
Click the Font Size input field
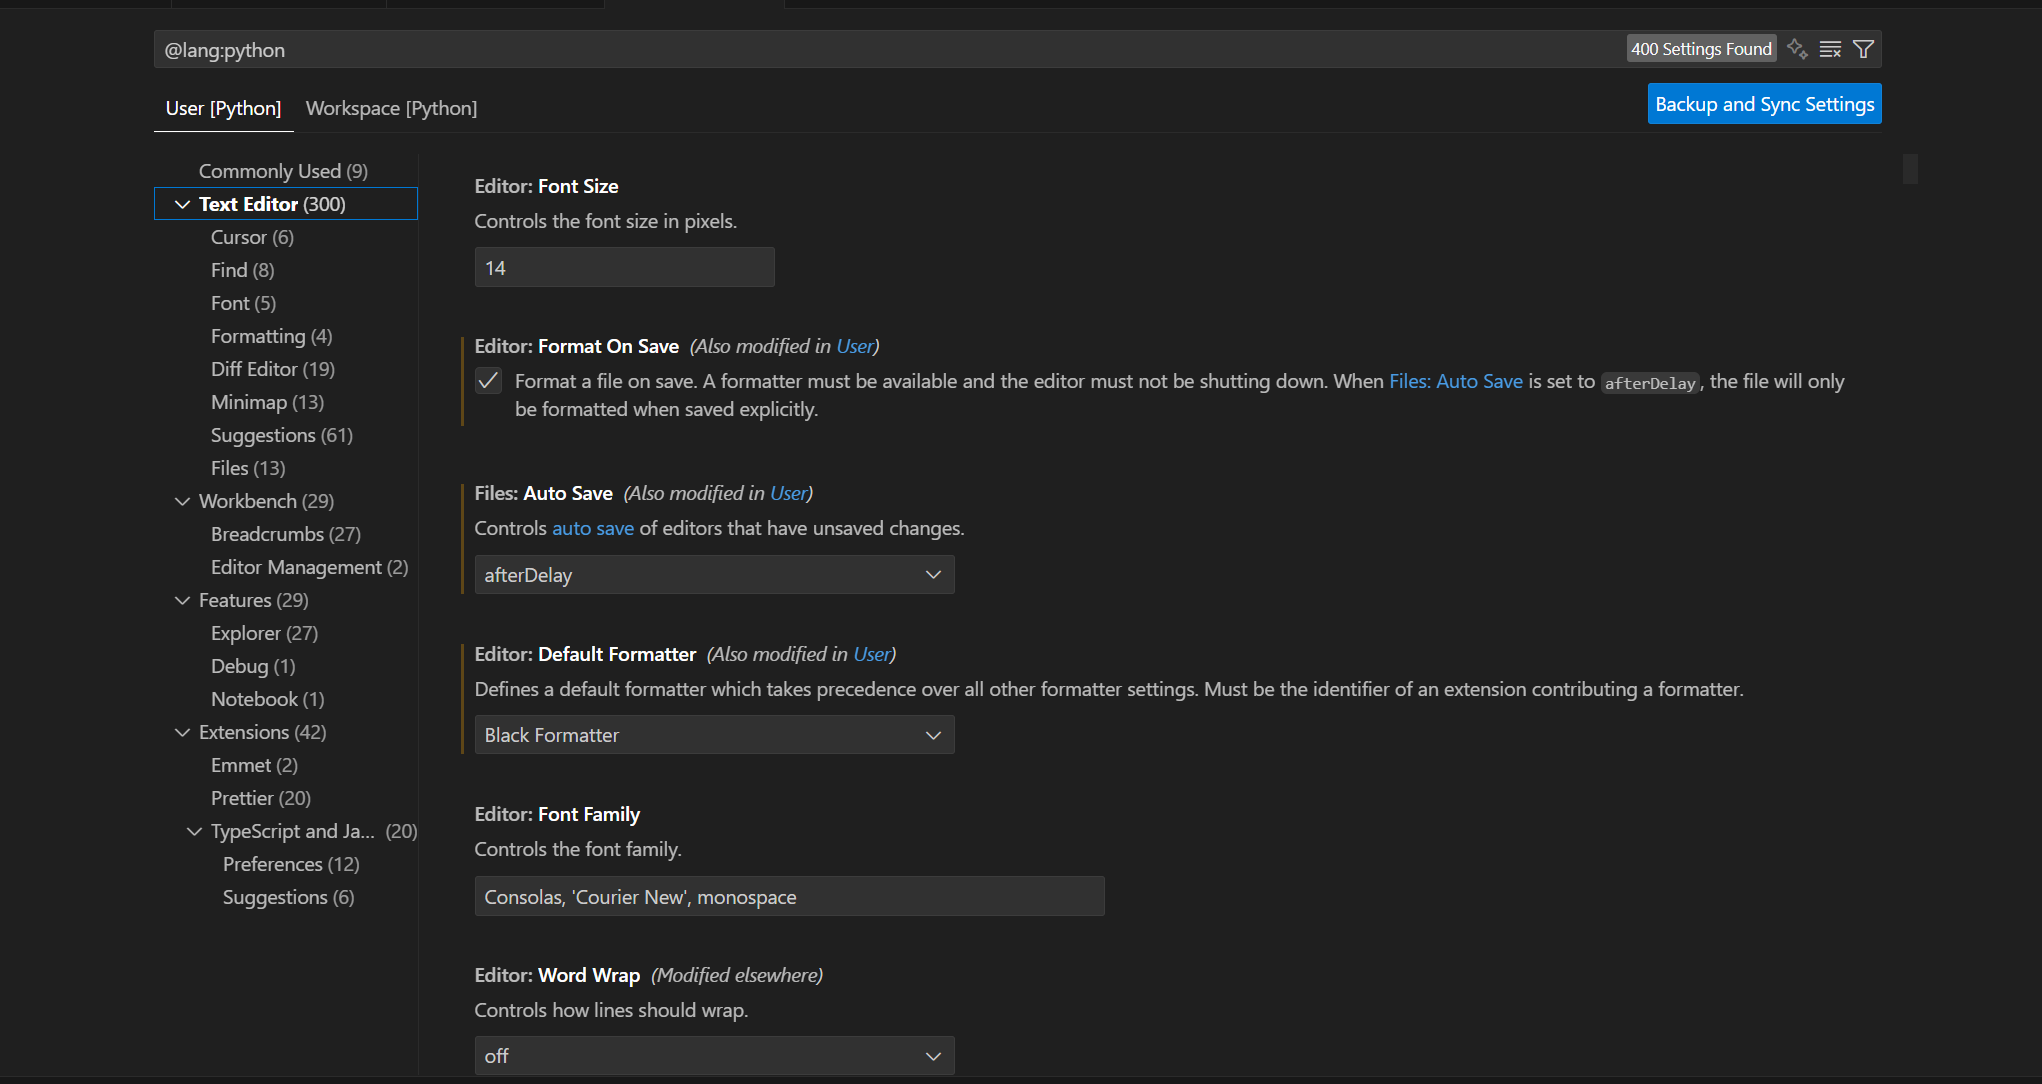624,268
